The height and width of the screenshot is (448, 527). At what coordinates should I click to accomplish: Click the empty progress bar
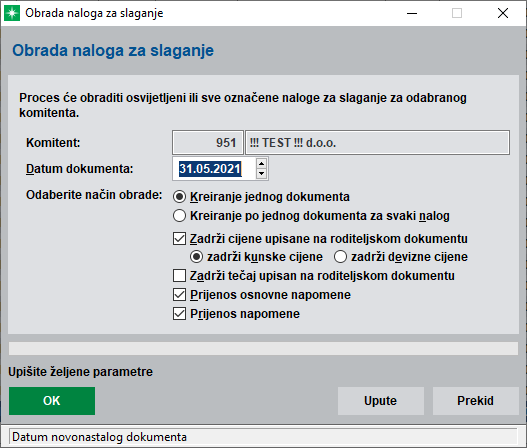click(263, 349)
